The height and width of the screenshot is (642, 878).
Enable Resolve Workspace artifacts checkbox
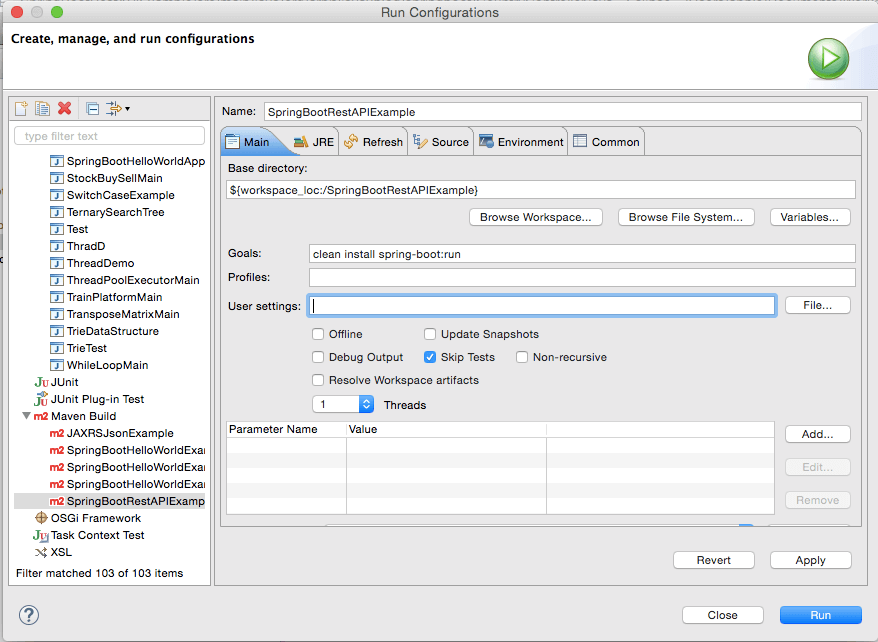pyautogui.click(x=318, y=380)
